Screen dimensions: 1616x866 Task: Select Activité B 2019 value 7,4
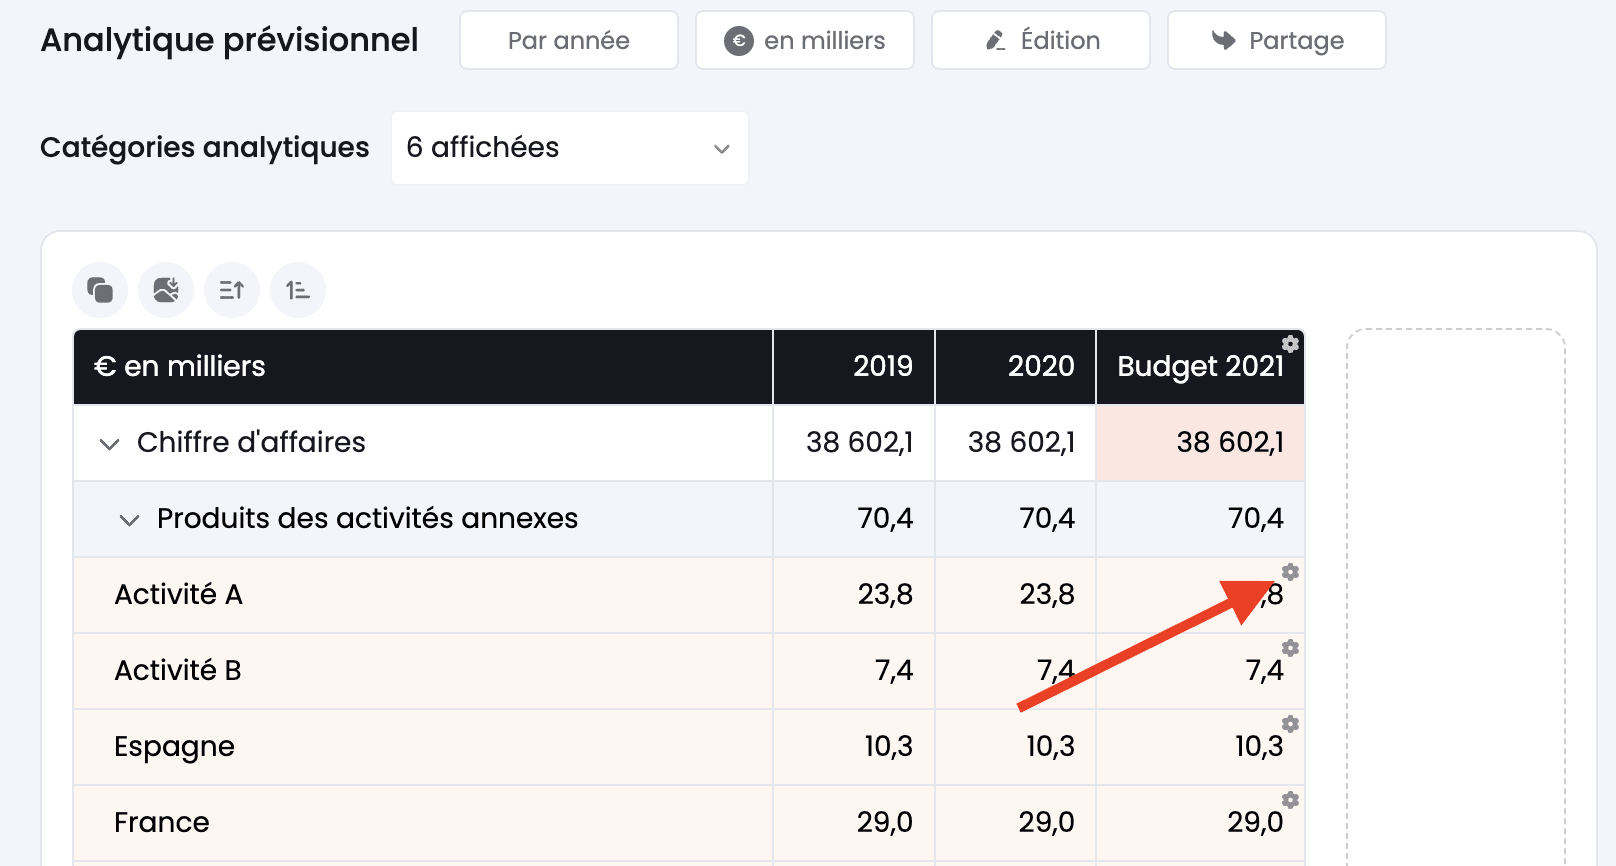pos(854,671)
